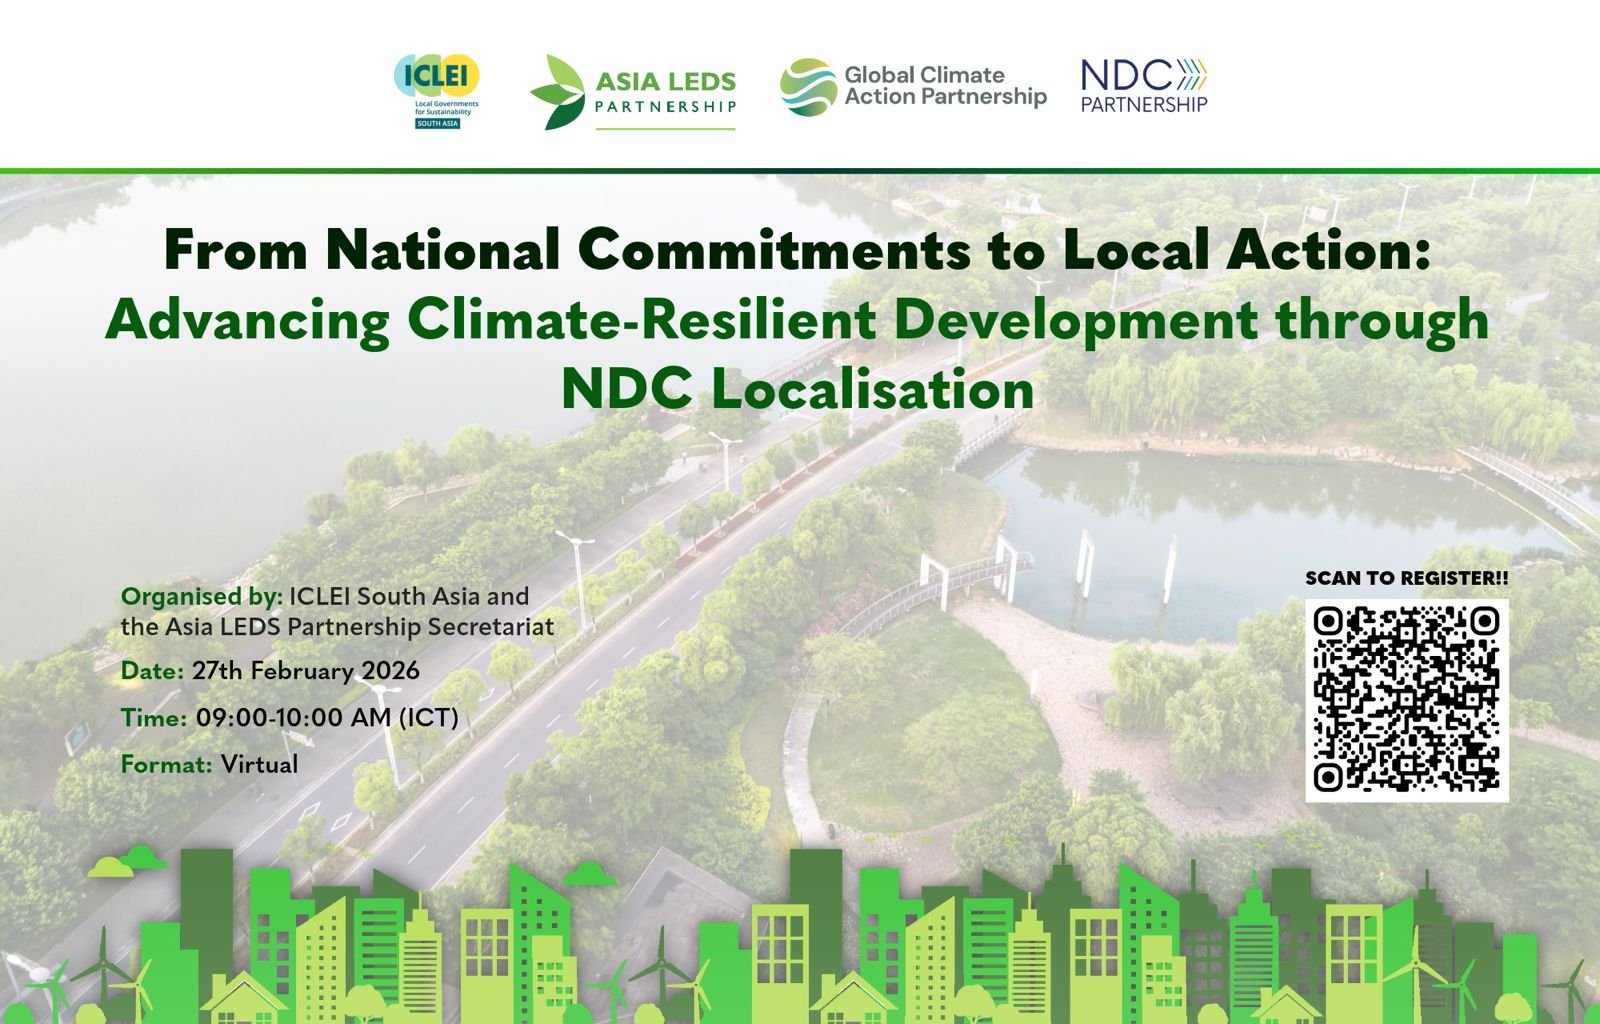This screenshot has width=1600, height=1024.
Task: Click the time '09:00-10:00 AM (ICT)'
Action: point(326,718)
